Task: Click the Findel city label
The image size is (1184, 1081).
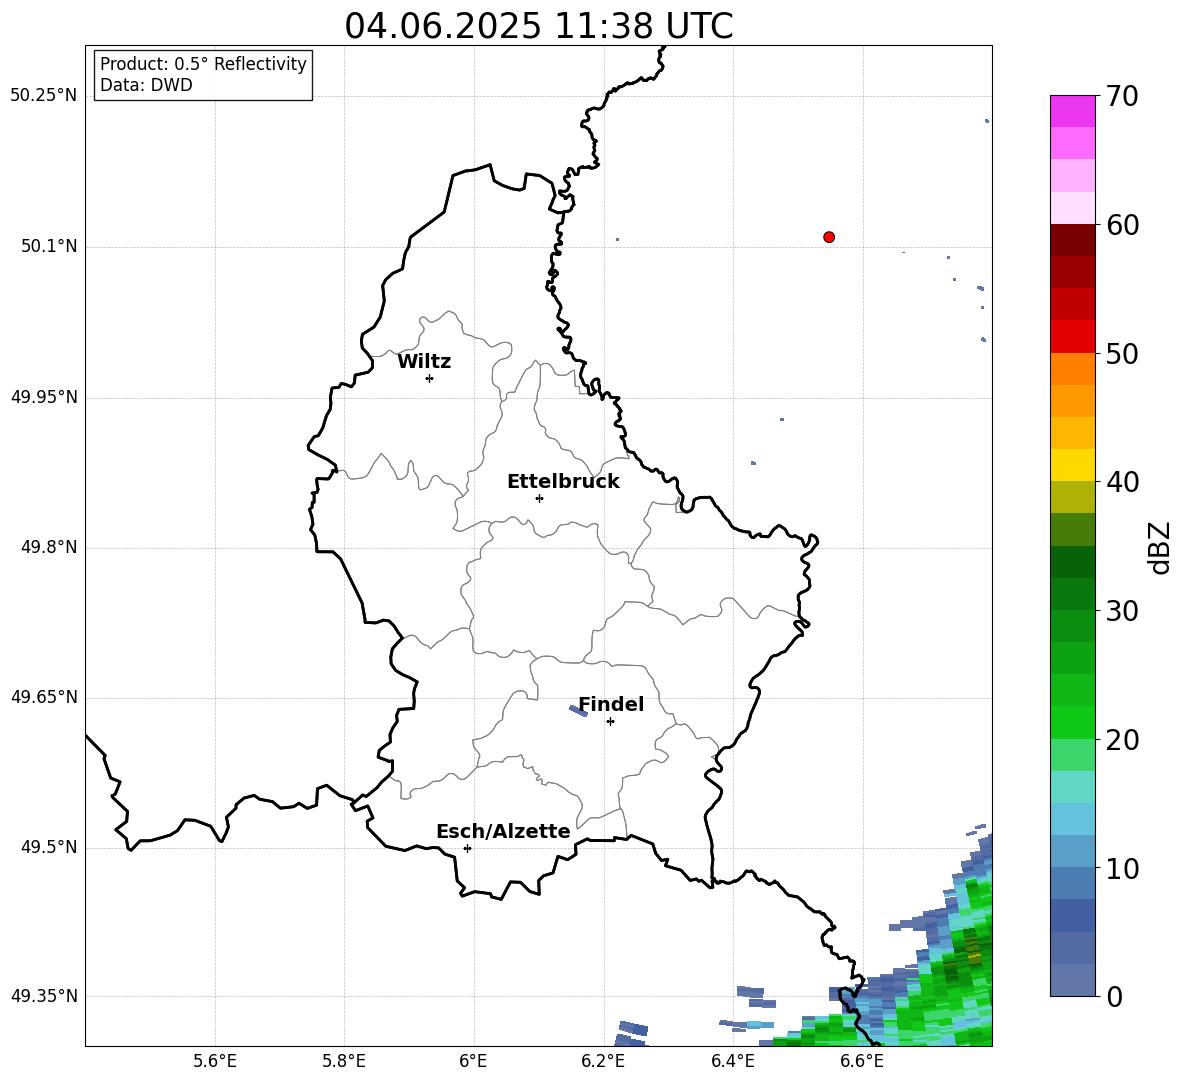Action: tap(611, 704)
